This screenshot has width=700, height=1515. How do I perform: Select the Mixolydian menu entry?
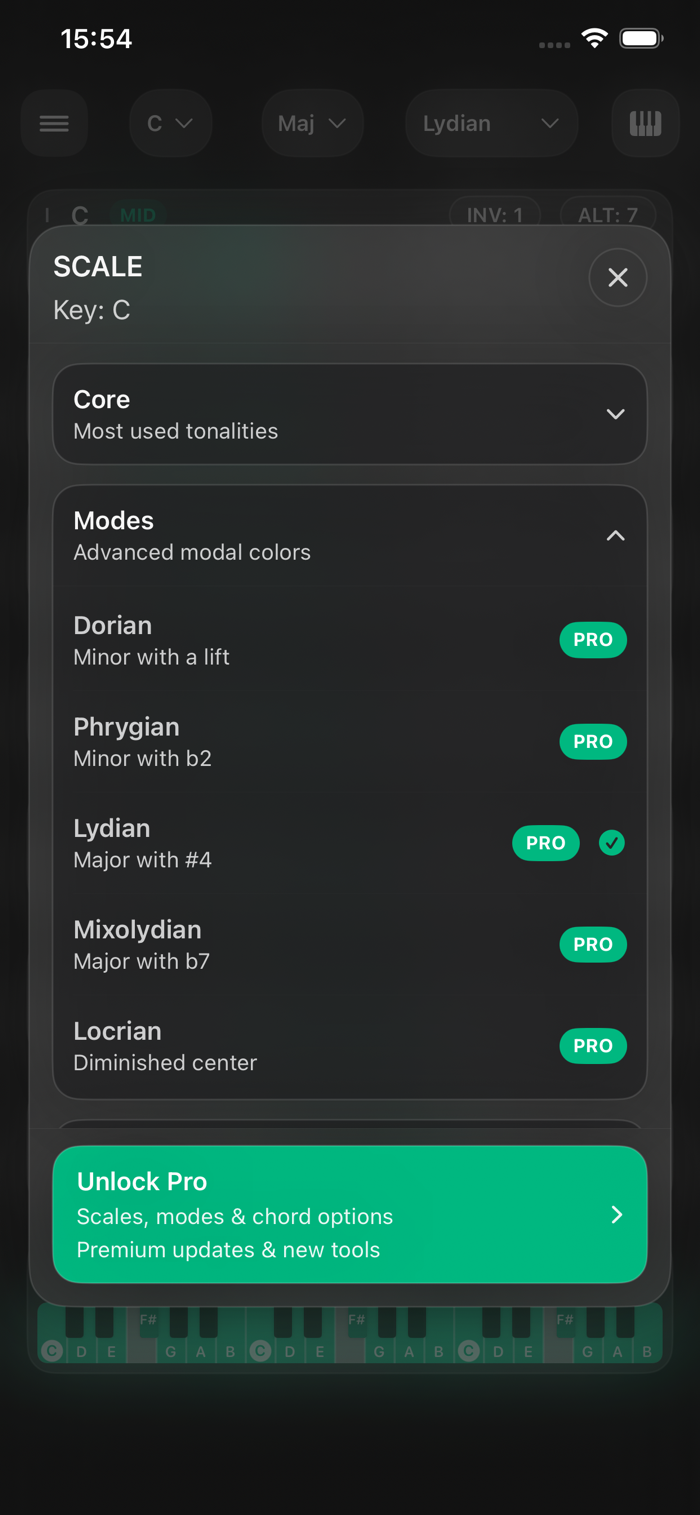250,945
